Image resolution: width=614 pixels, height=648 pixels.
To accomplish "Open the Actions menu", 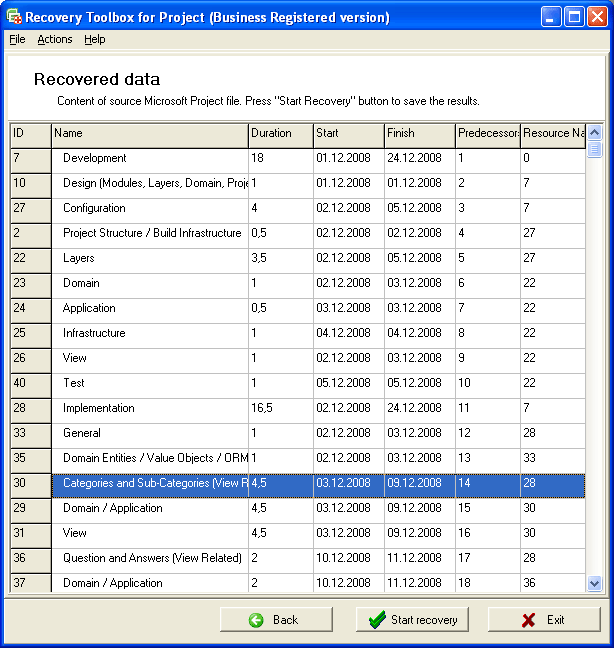I will click(55, 39).
